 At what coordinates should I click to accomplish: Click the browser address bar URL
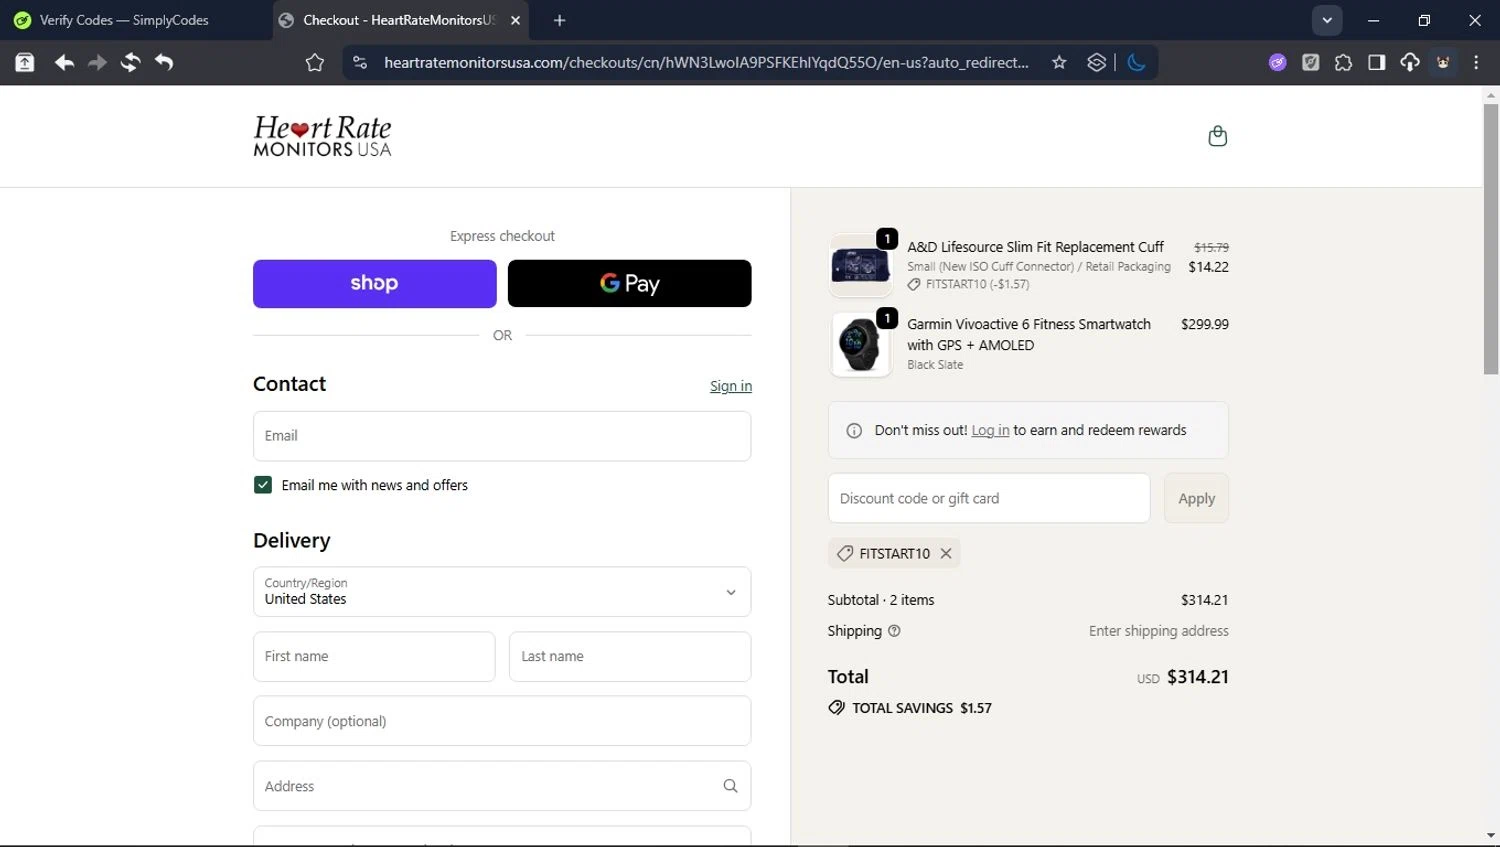click(x=706, y=63)
